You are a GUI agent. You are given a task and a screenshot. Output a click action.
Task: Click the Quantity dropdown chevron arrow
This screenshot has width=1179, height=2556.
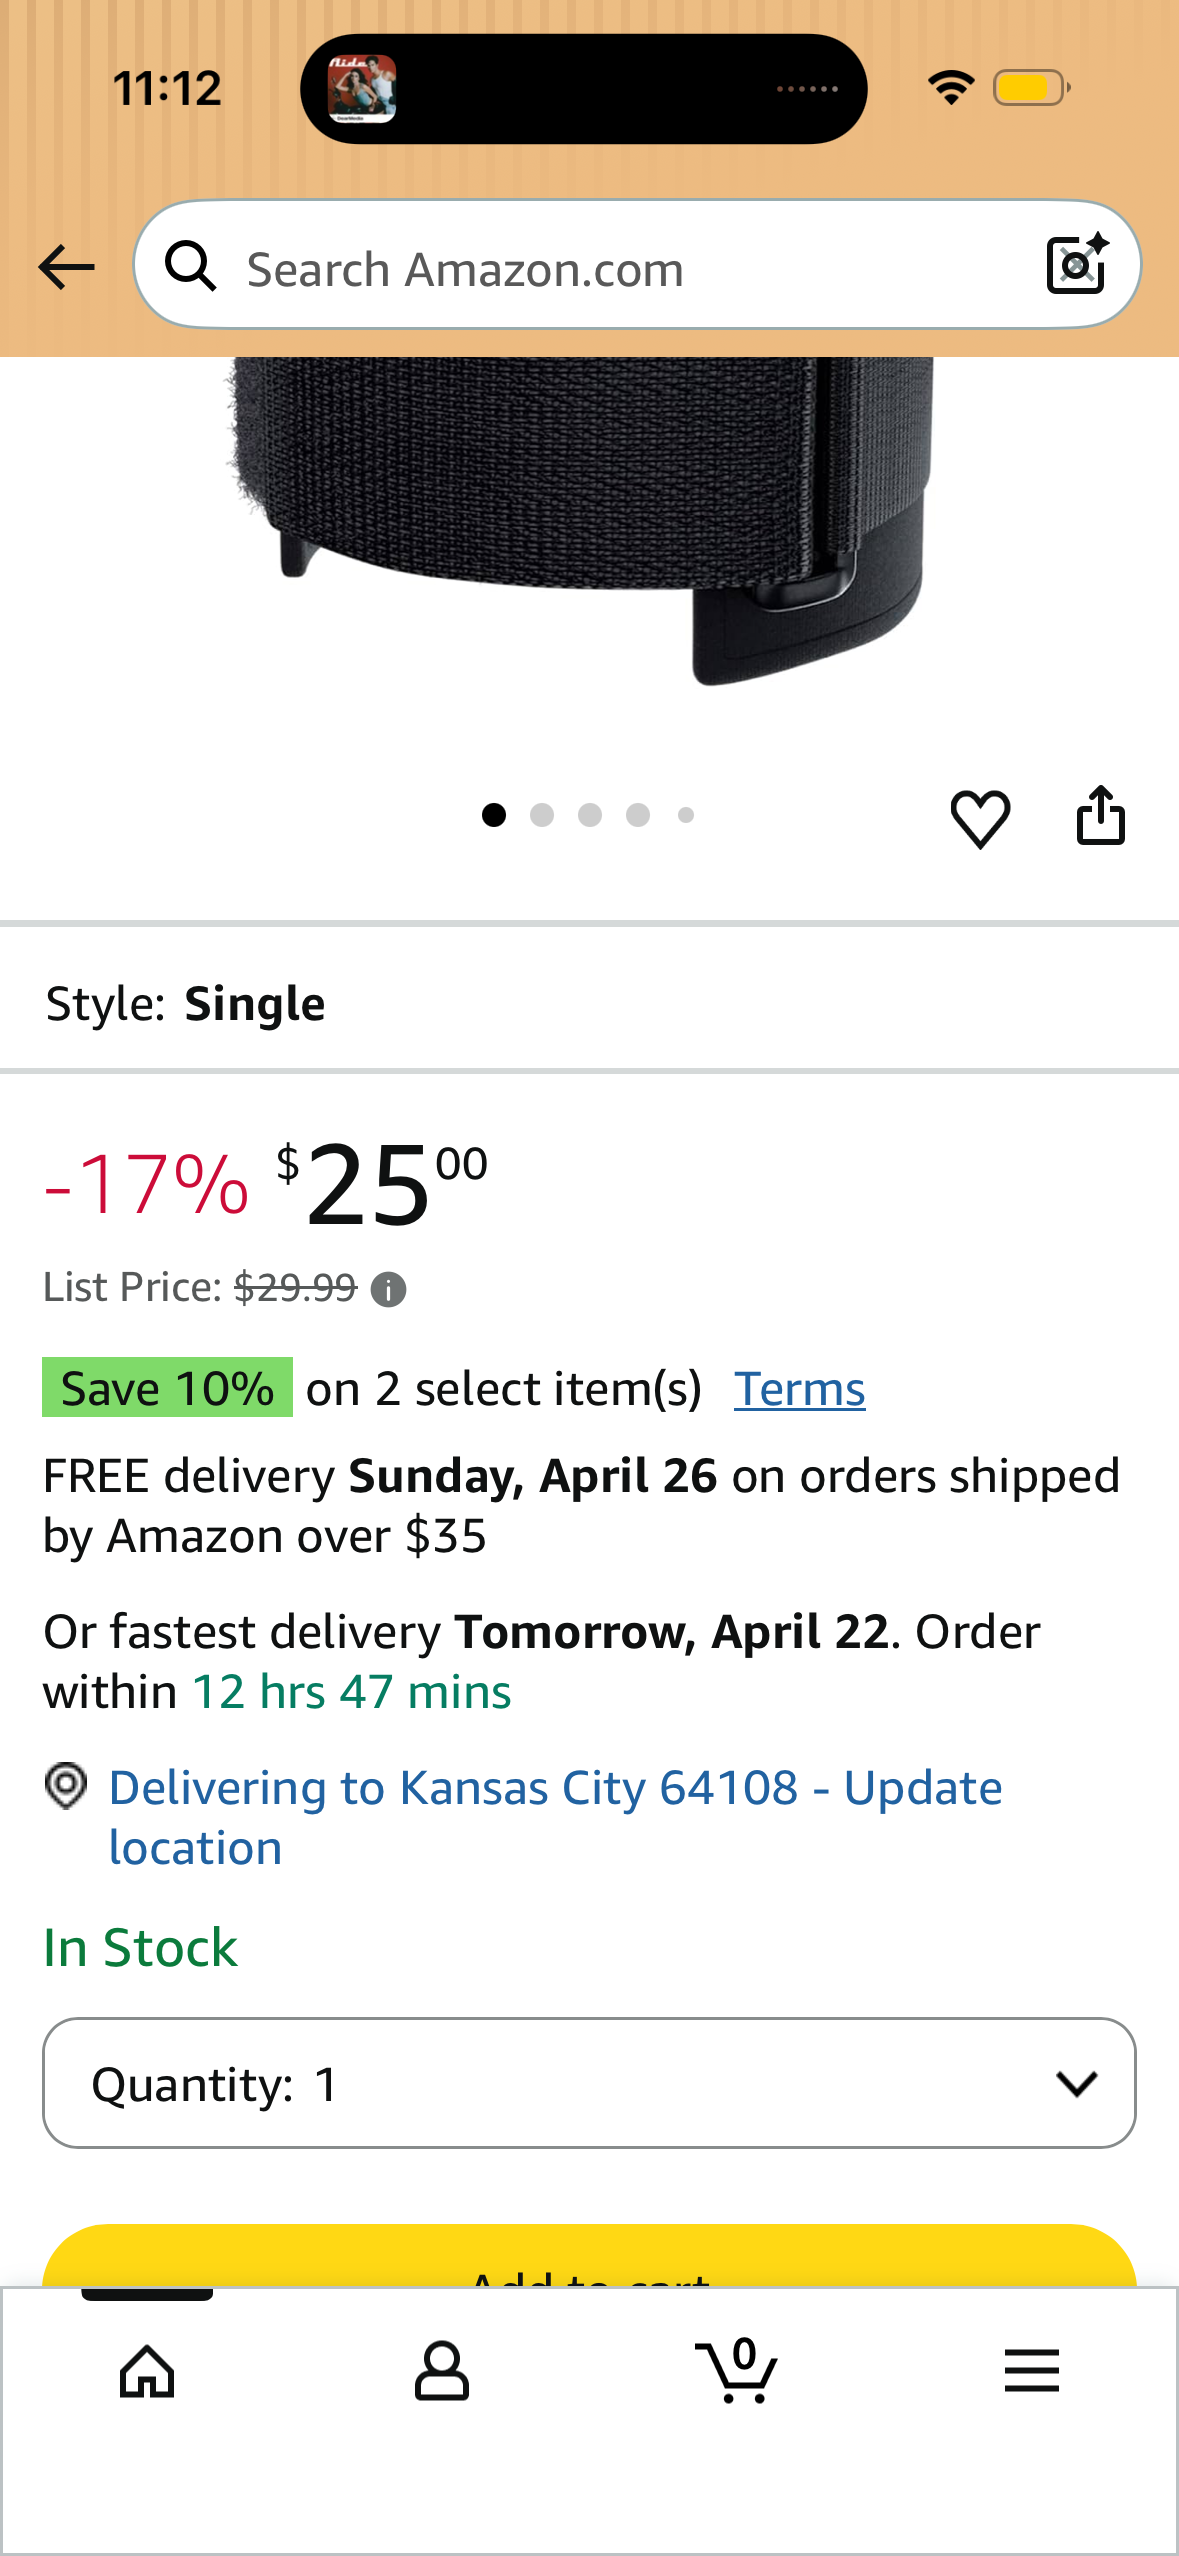[1077, 2084]
